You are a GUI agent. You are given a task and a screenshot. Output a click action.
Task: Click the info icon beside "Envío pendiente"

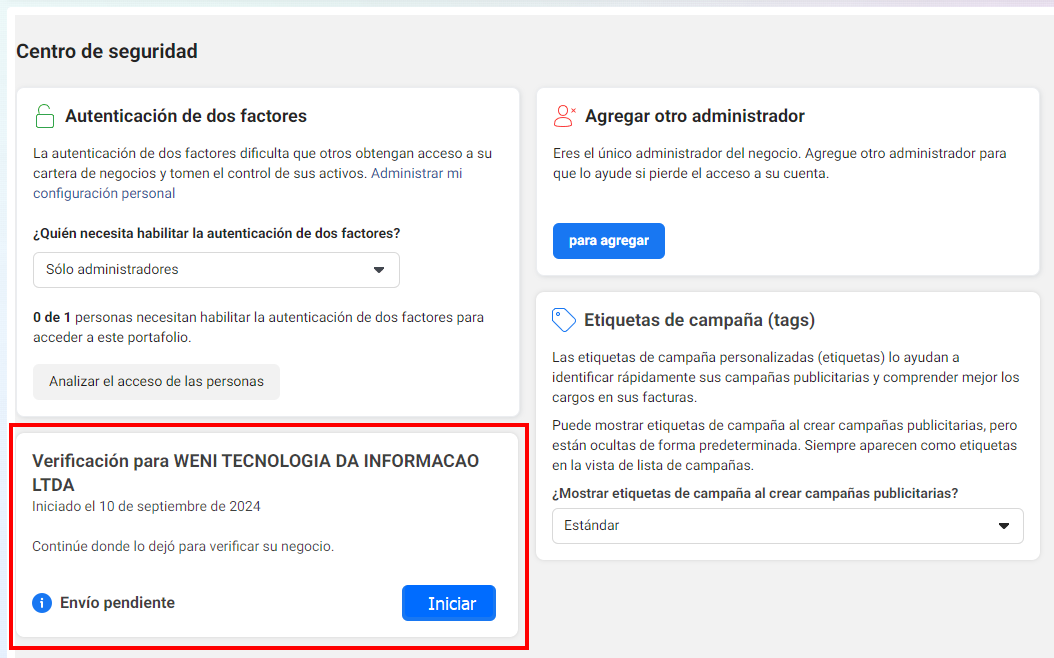pyautogui.click(x=41, y=602)
